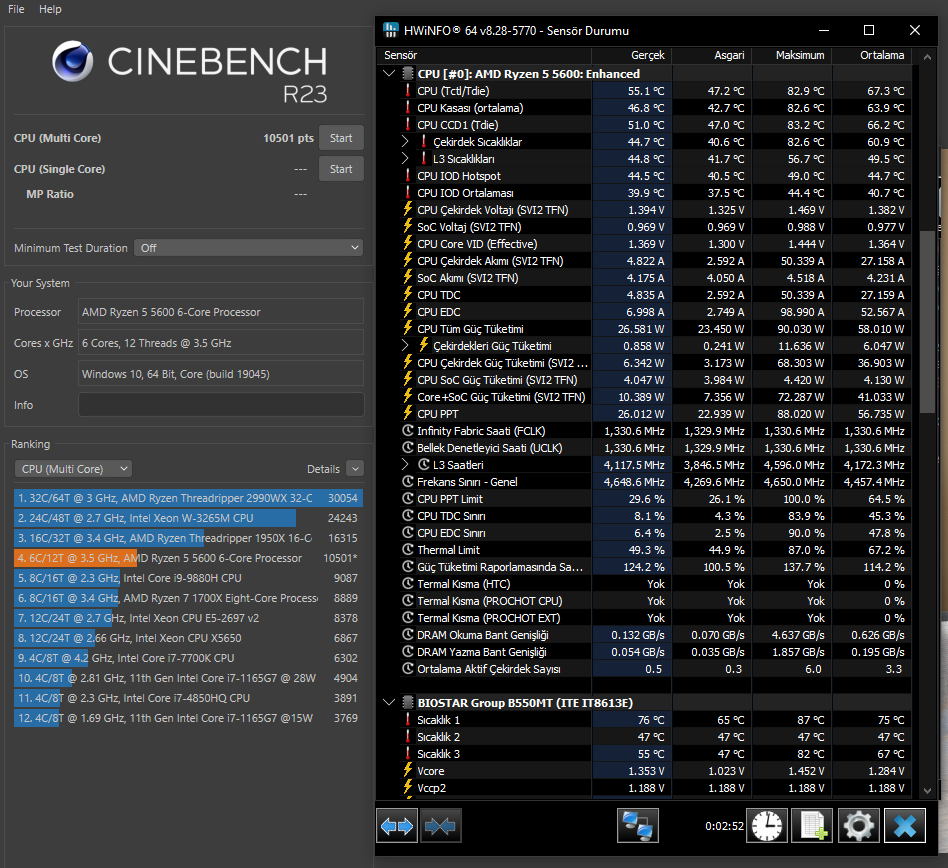Screen dimensions: 948x868
Task: Click the Details label in Ranking
Action: pos(323,469)
